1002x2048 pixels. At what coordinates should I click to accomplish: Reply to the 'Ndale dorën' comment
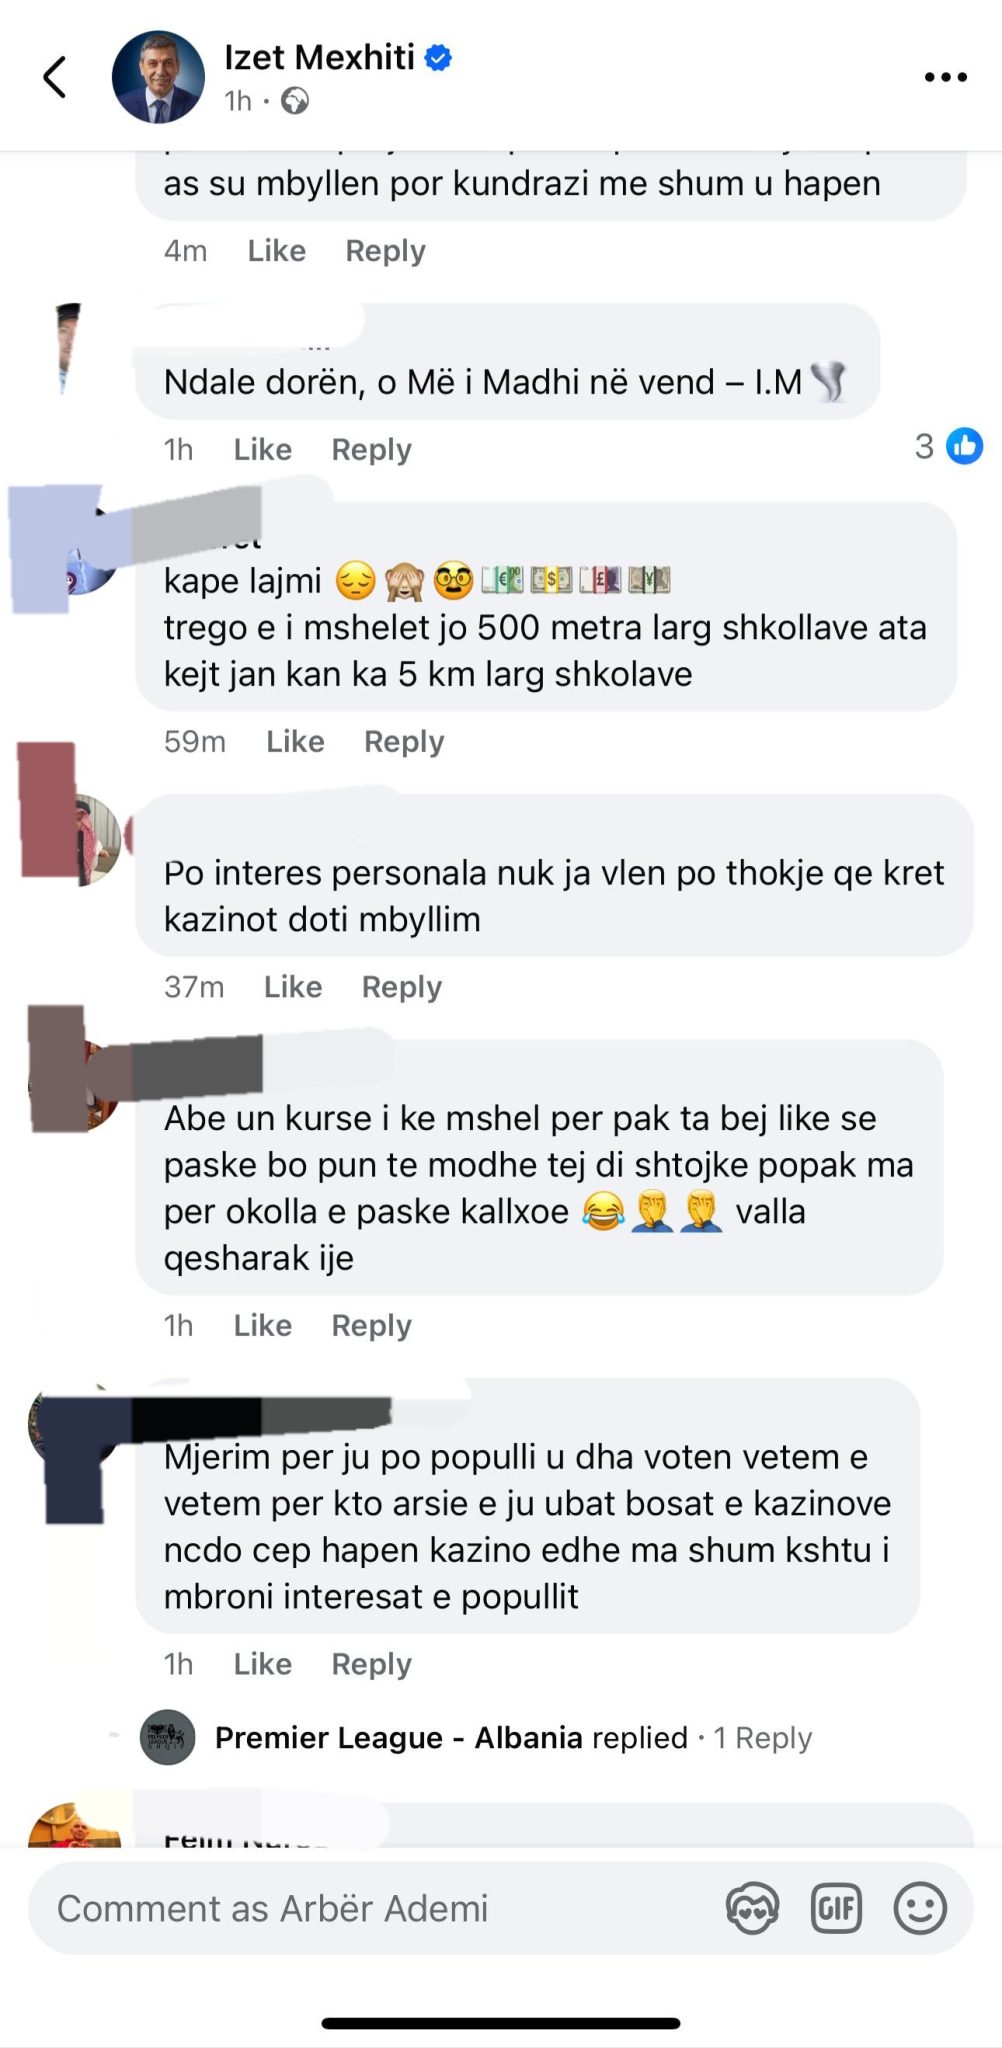(371, 449)
